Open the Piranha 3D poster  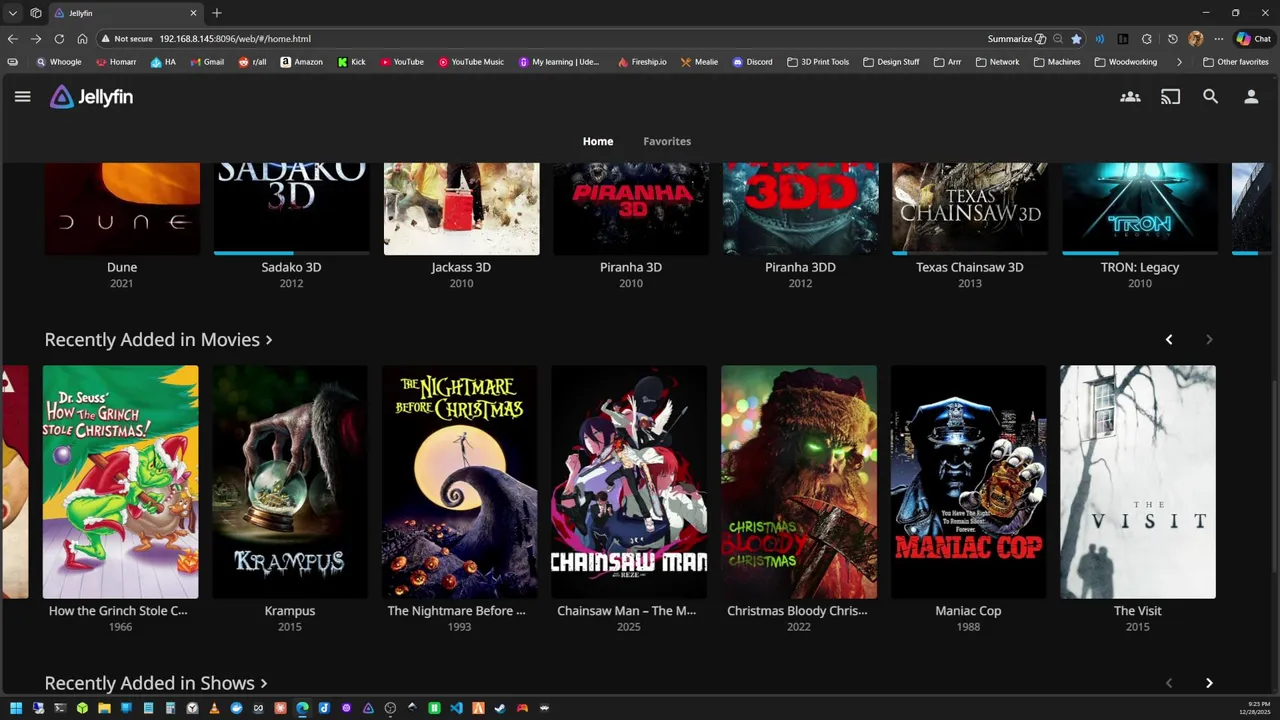point(631,208)
